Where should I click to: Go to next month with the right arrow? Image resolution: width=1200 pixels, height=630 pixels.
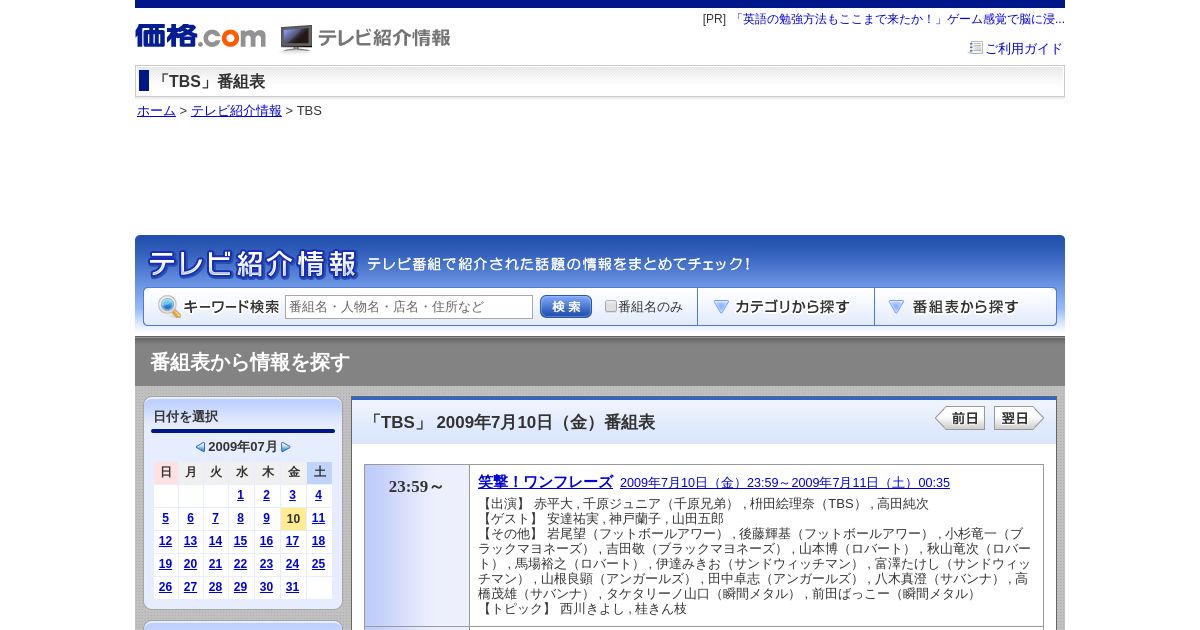[x=286, y=447]
